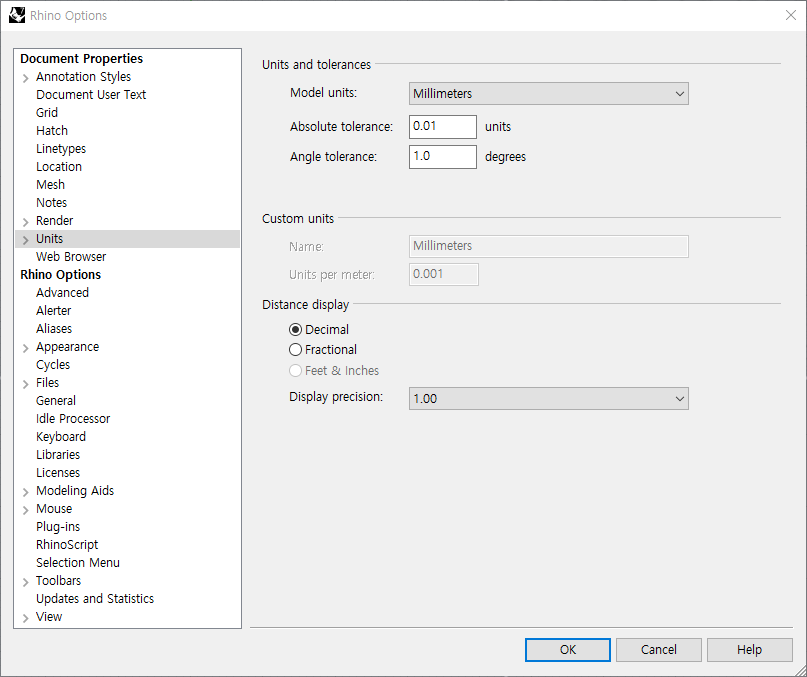Expand the Annotation Styles tree node
807x677 pixels.
pos(25,78)
